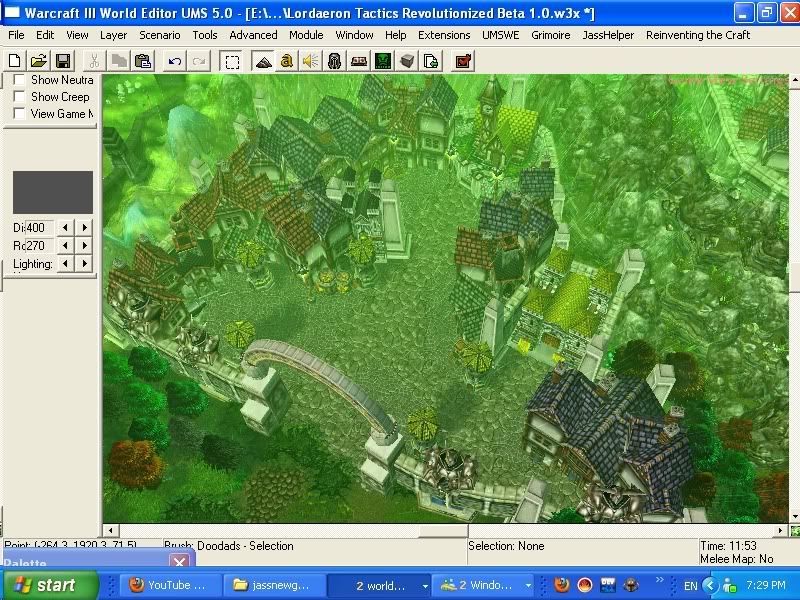Screen dimensions: 800x600
Task: Click the 'Brush: Doodads - Selection' status text
Action: pos(229,546)
